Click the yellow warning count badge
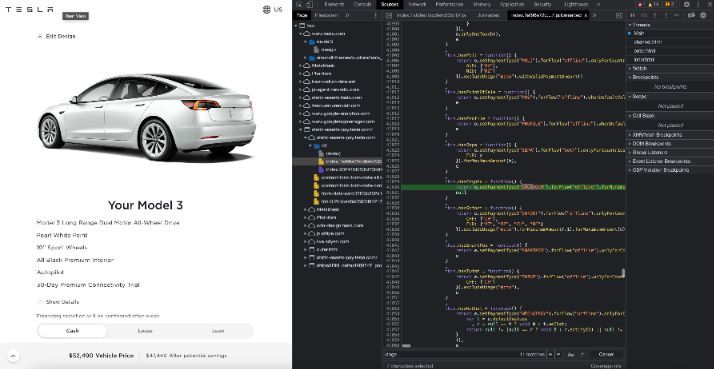This screenshot has width=714, height=369. click(653, 4)
